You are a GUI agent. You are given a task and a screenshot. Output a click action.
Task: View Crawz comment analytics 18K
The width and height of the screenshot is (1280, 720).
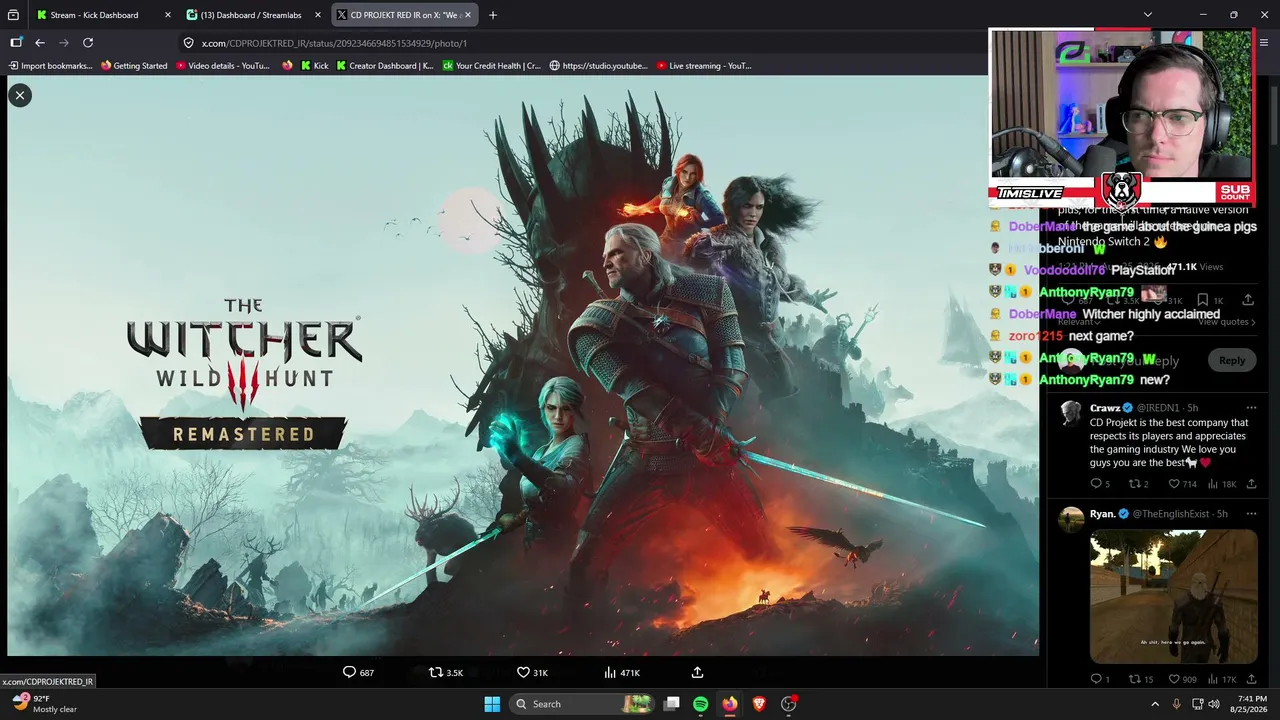point(1222,484)
